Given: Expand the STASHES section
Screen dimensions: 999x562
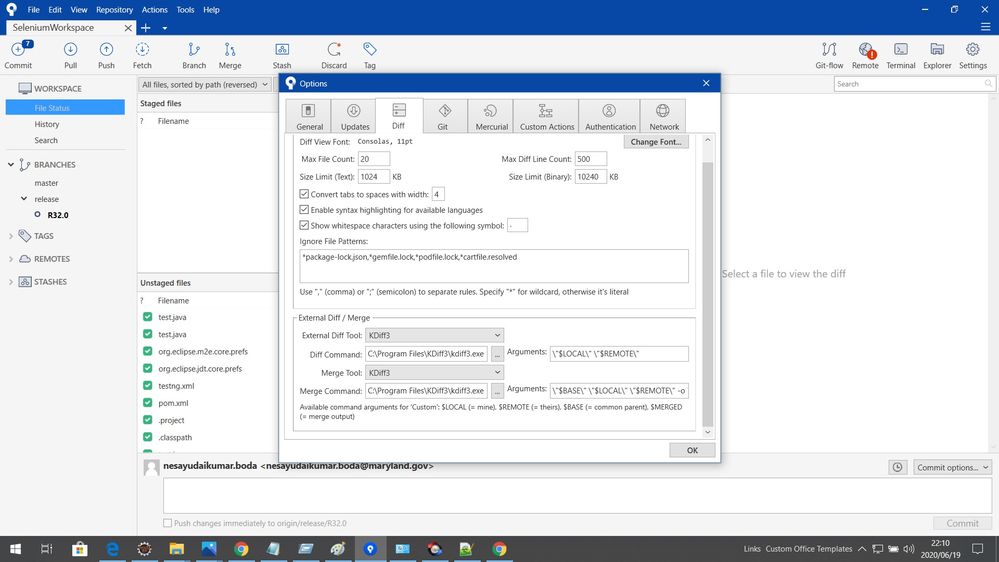Looking at the screenshot, I should tap(11, 282).
